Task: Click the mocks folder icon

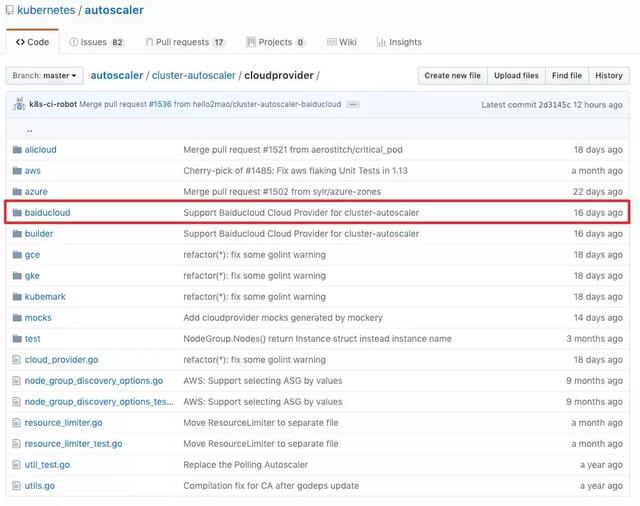Action: pyautogui.click(x=17, y=318)
